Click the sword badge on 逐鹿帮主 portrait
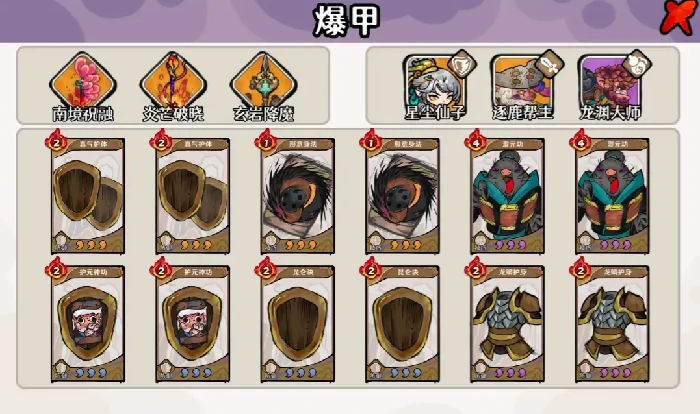 click(x=550, y=64)
